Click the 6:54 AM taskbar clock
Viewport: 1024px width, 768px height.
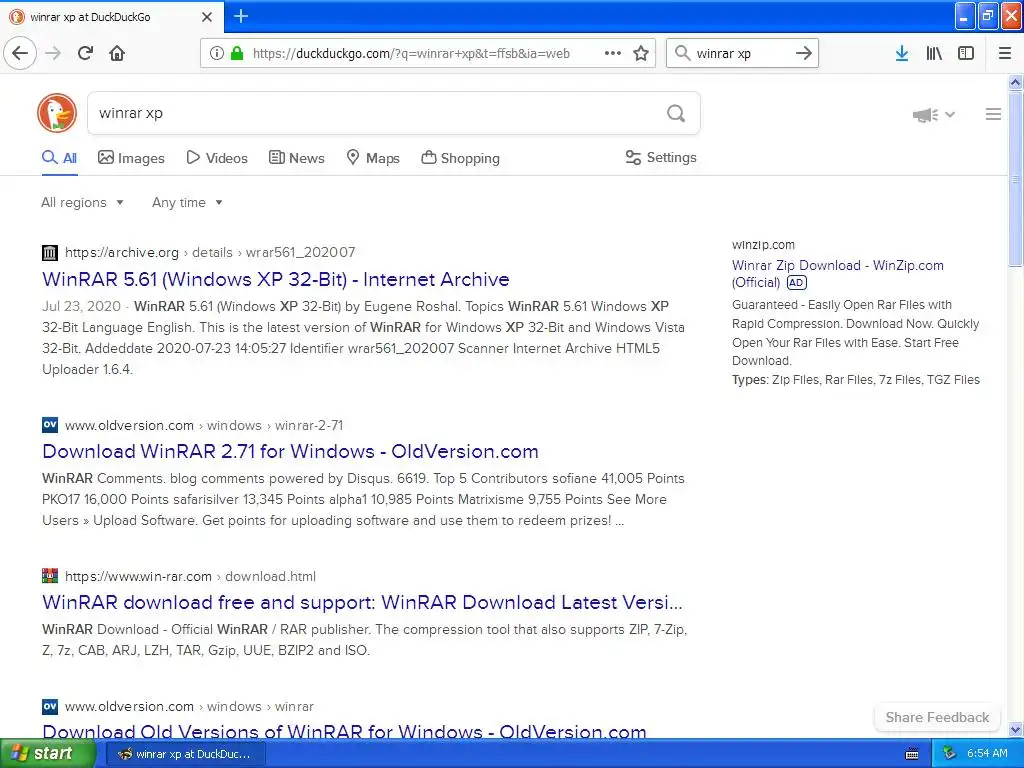click(x=987, y=754)
